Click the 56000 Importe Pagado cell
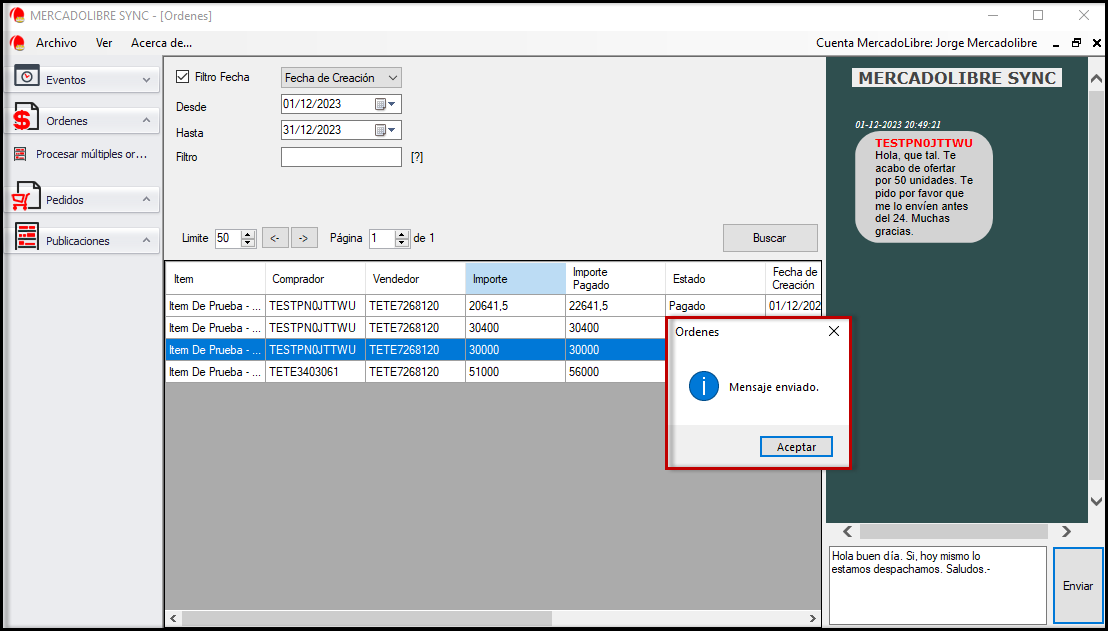Image resolution: width=1108 pixels, height=631 pixels. [x=615, y=372]
